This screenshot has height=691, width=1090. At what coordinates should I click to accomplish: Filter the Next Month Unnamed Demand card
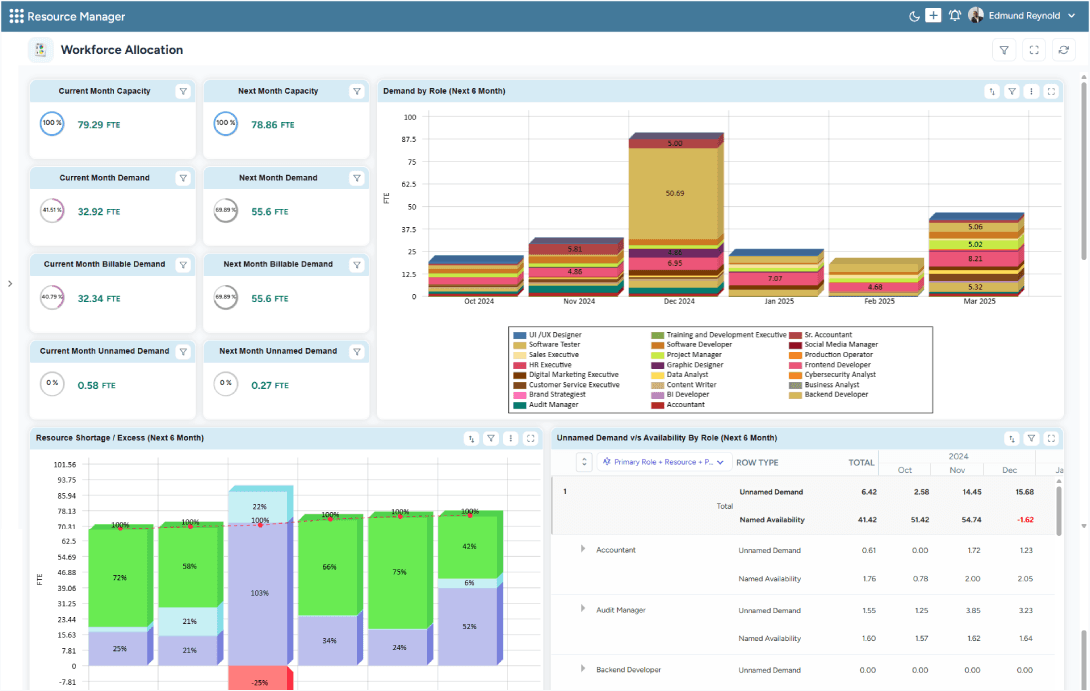[x=357, y=352]
